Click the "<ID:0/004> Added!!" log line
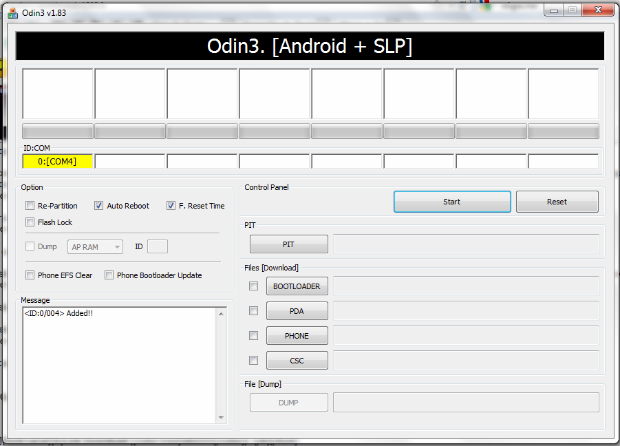Image resolution: width=620 pixels, height=446 pixels. point(59,313)
